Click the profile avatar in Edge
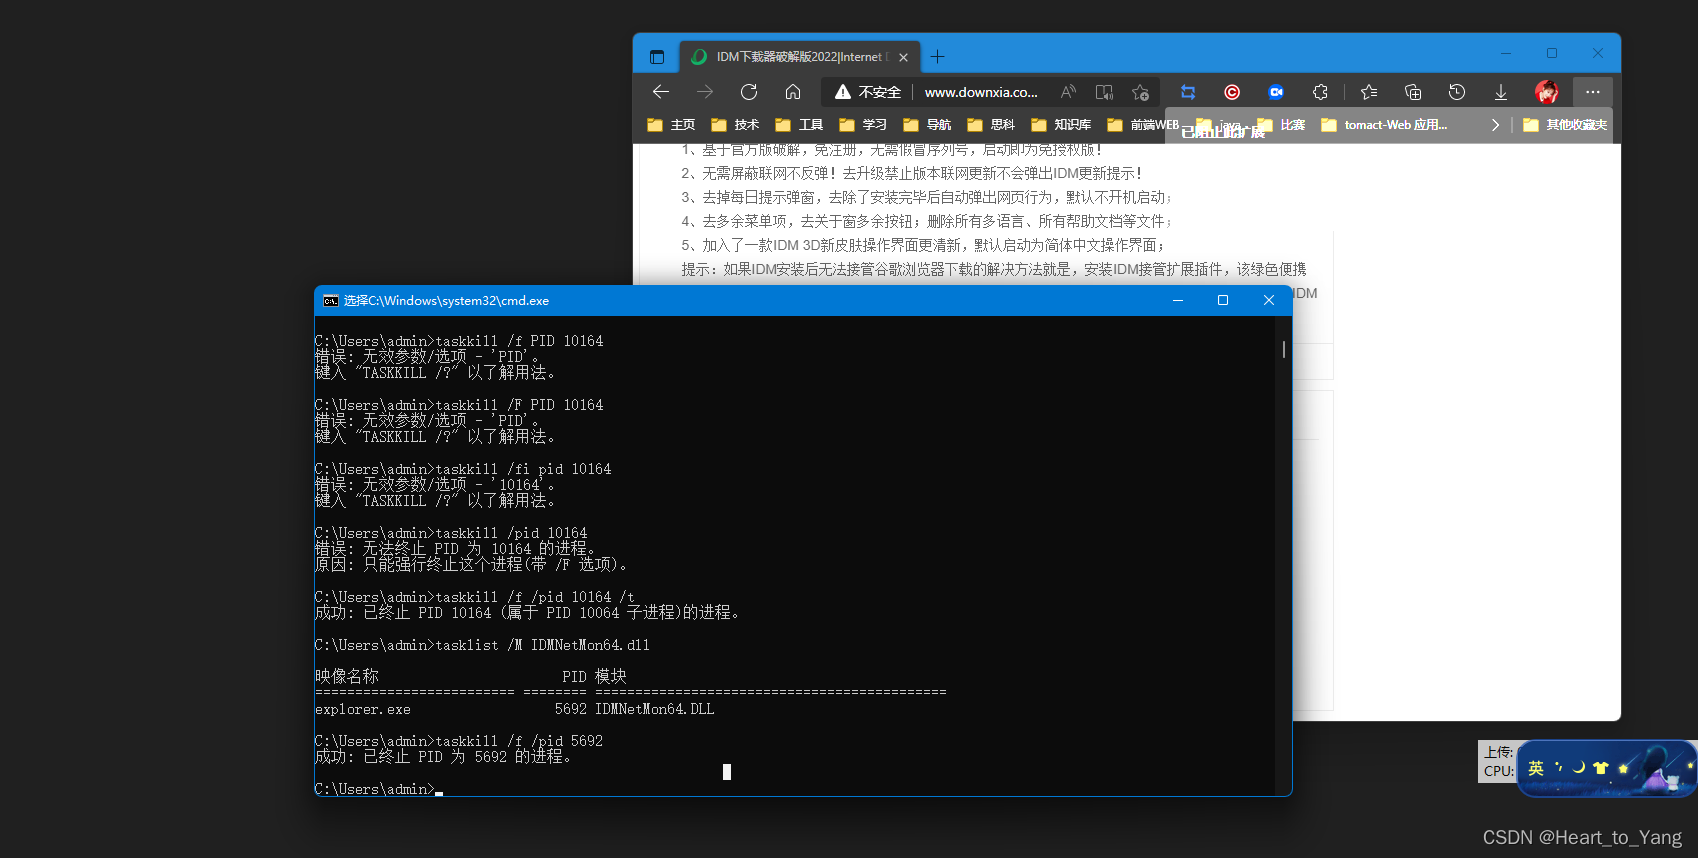Screen dimensions: 1698x858 [1547, 92]
